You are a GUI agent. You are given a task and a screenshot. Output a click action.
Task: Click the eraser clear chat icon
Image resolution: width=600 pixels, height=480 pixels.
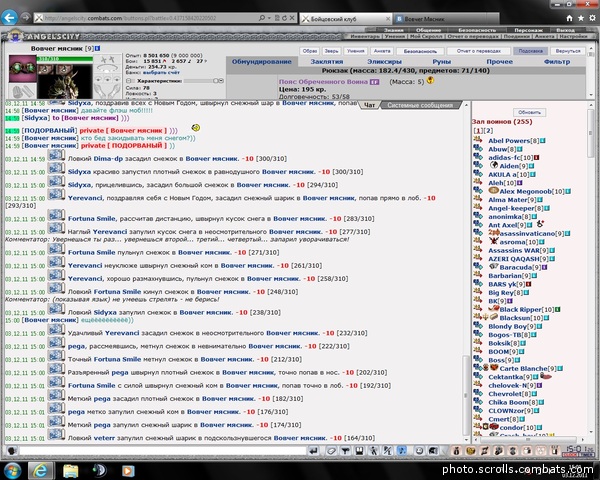tap(331, 451)
